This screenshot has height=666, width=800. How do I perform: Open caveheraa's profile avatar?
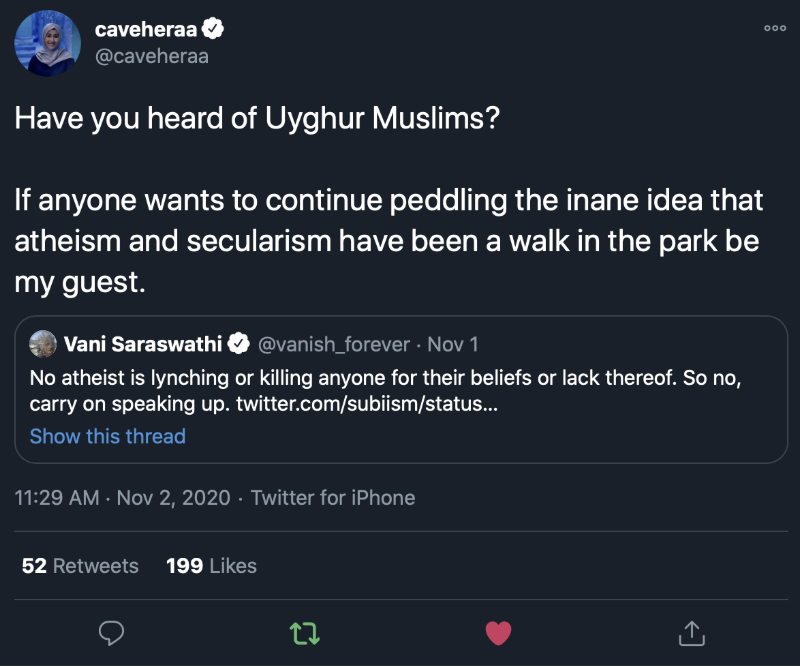(x=46, y=44)
